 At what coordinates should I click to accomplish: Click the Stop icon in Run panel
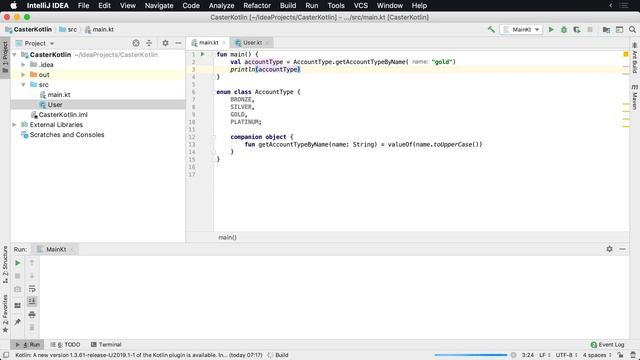coord(18,276)
